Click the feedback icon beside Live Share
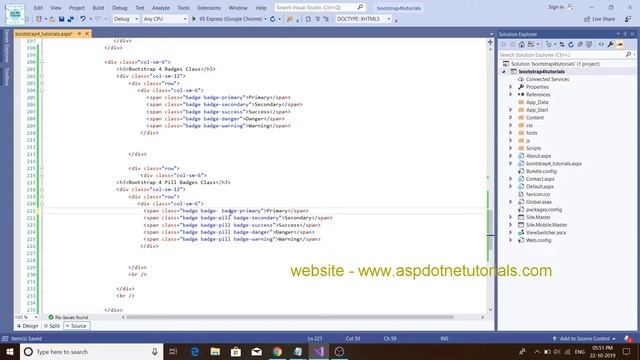Viewport: 640px width, 360px height. pyautogui.click(x=628, y=19)
